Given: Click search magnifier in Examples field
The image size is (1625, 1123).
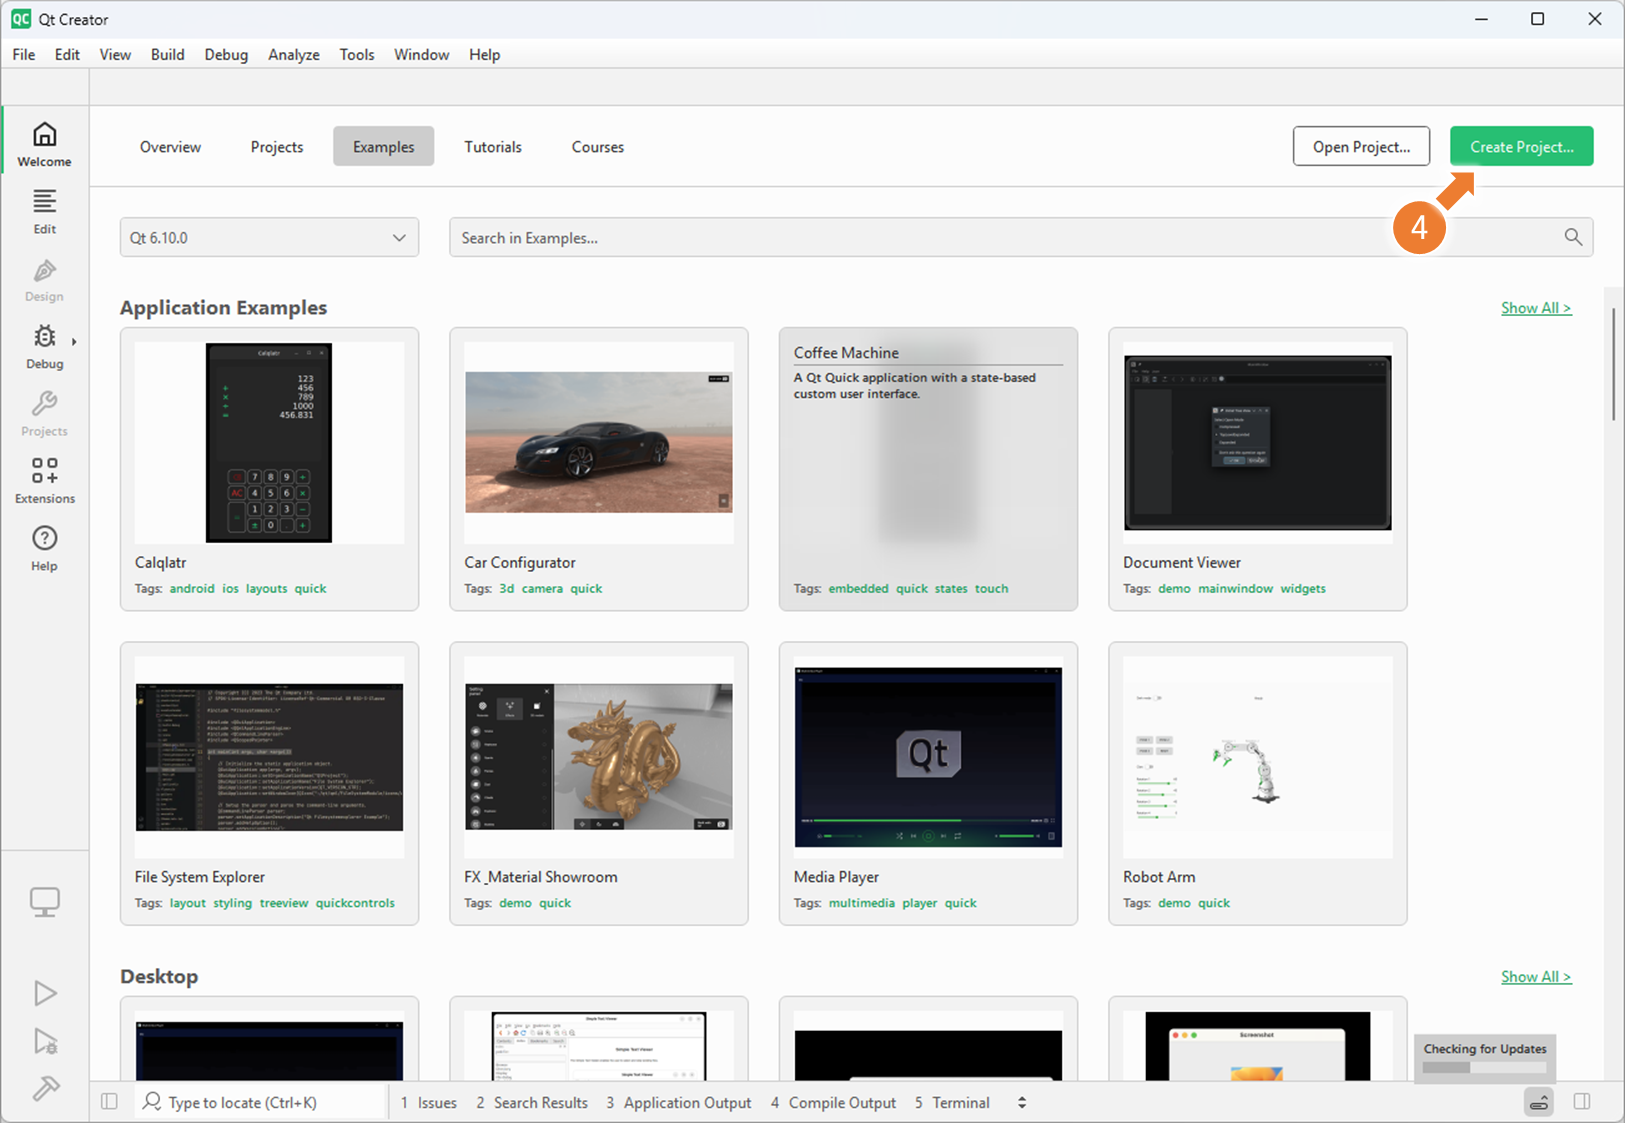Looking at the screenshot, I should click(x=1573, y=237).
